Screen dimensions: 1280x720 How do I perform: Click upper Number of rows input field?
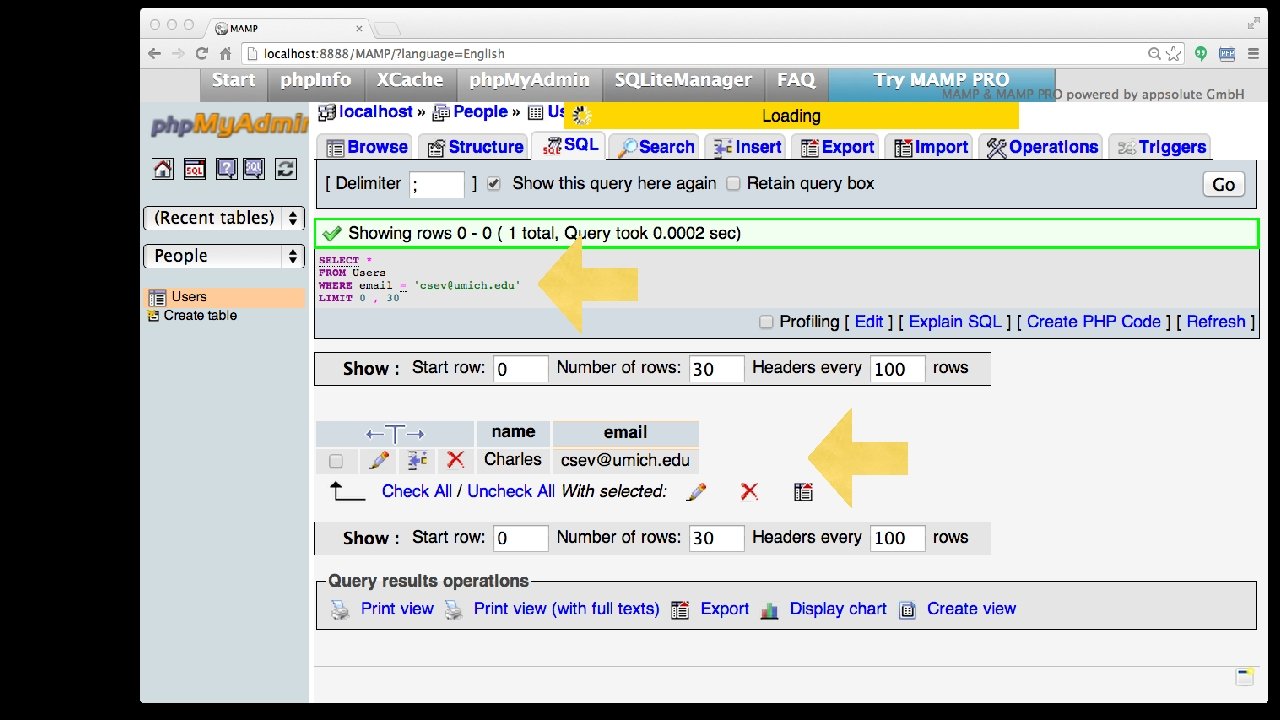click(x=716, y=369)
